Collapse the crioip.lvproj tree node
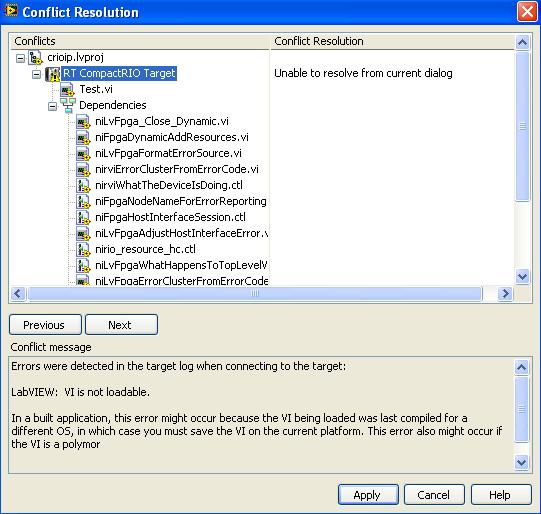Viewport: 541px width, 514px height. (21, 58)
